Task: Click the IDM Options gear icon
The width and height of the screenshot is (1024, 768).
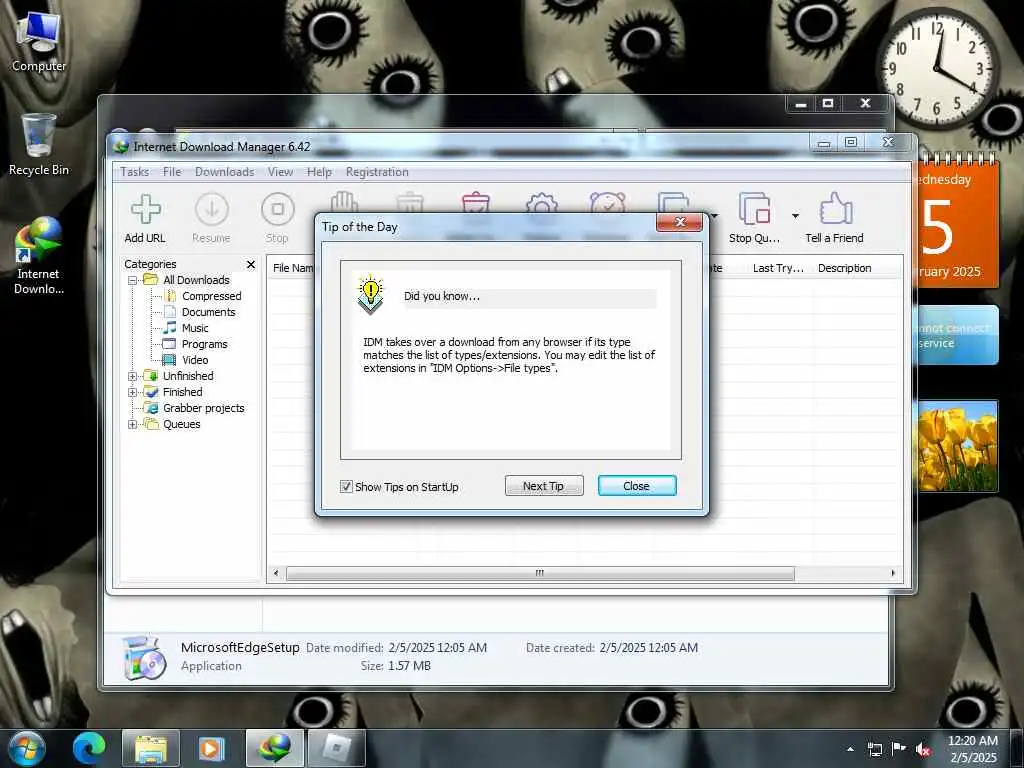Action: (541, 202)
